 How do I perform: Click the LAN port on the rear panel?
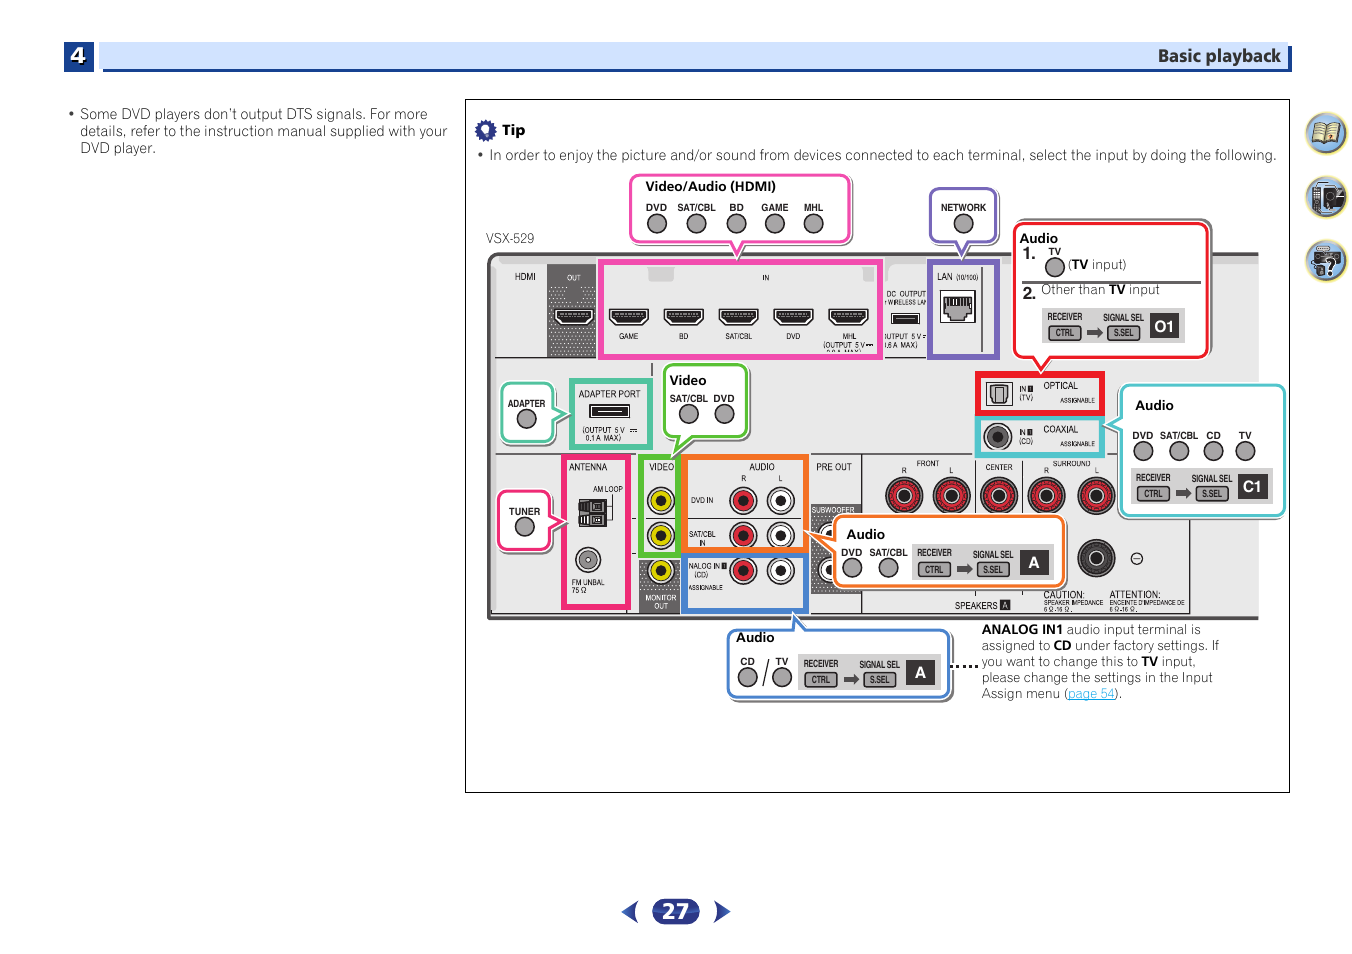point(958,307)
